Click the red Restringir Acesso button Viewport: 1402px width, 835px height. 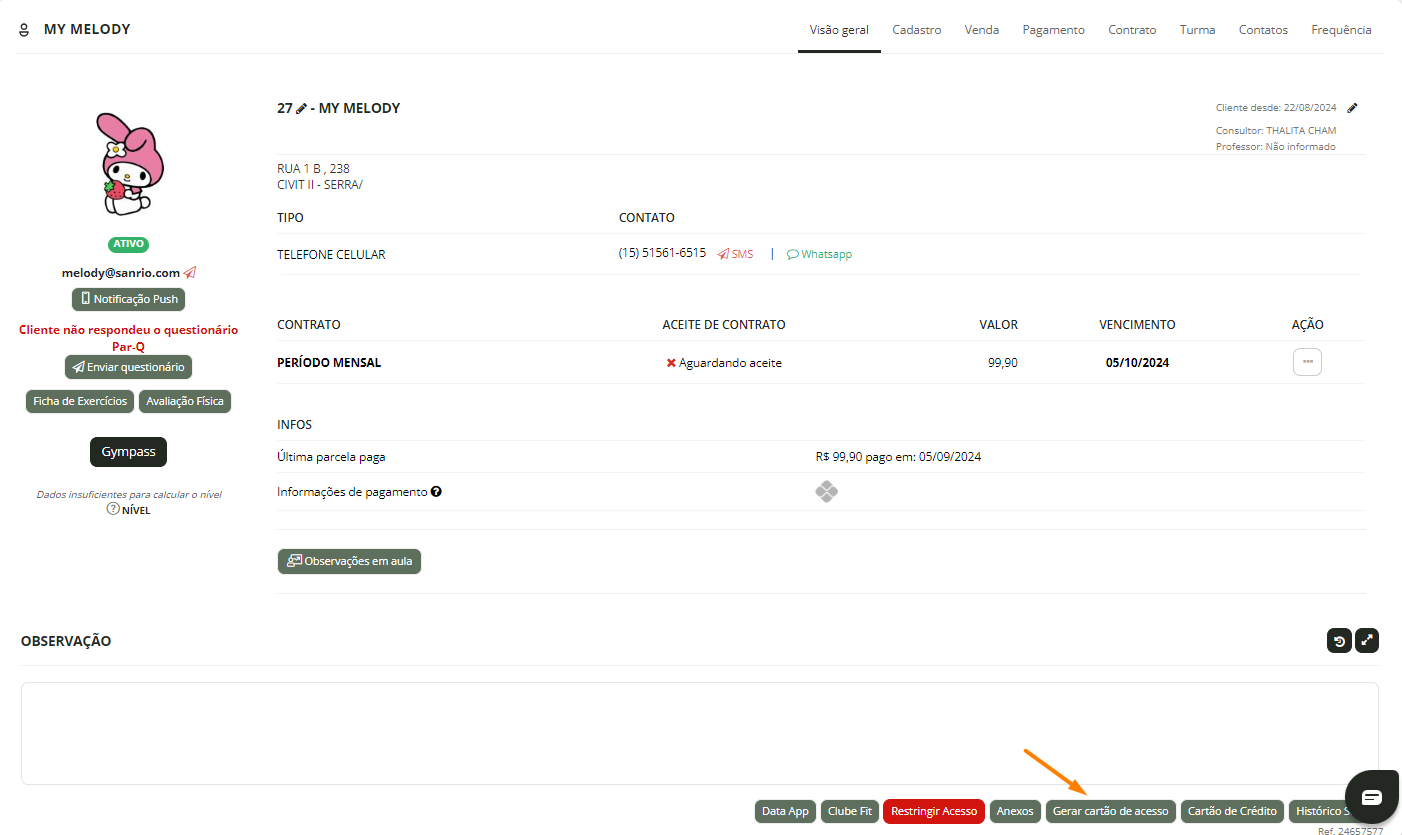tap(934, 811)
